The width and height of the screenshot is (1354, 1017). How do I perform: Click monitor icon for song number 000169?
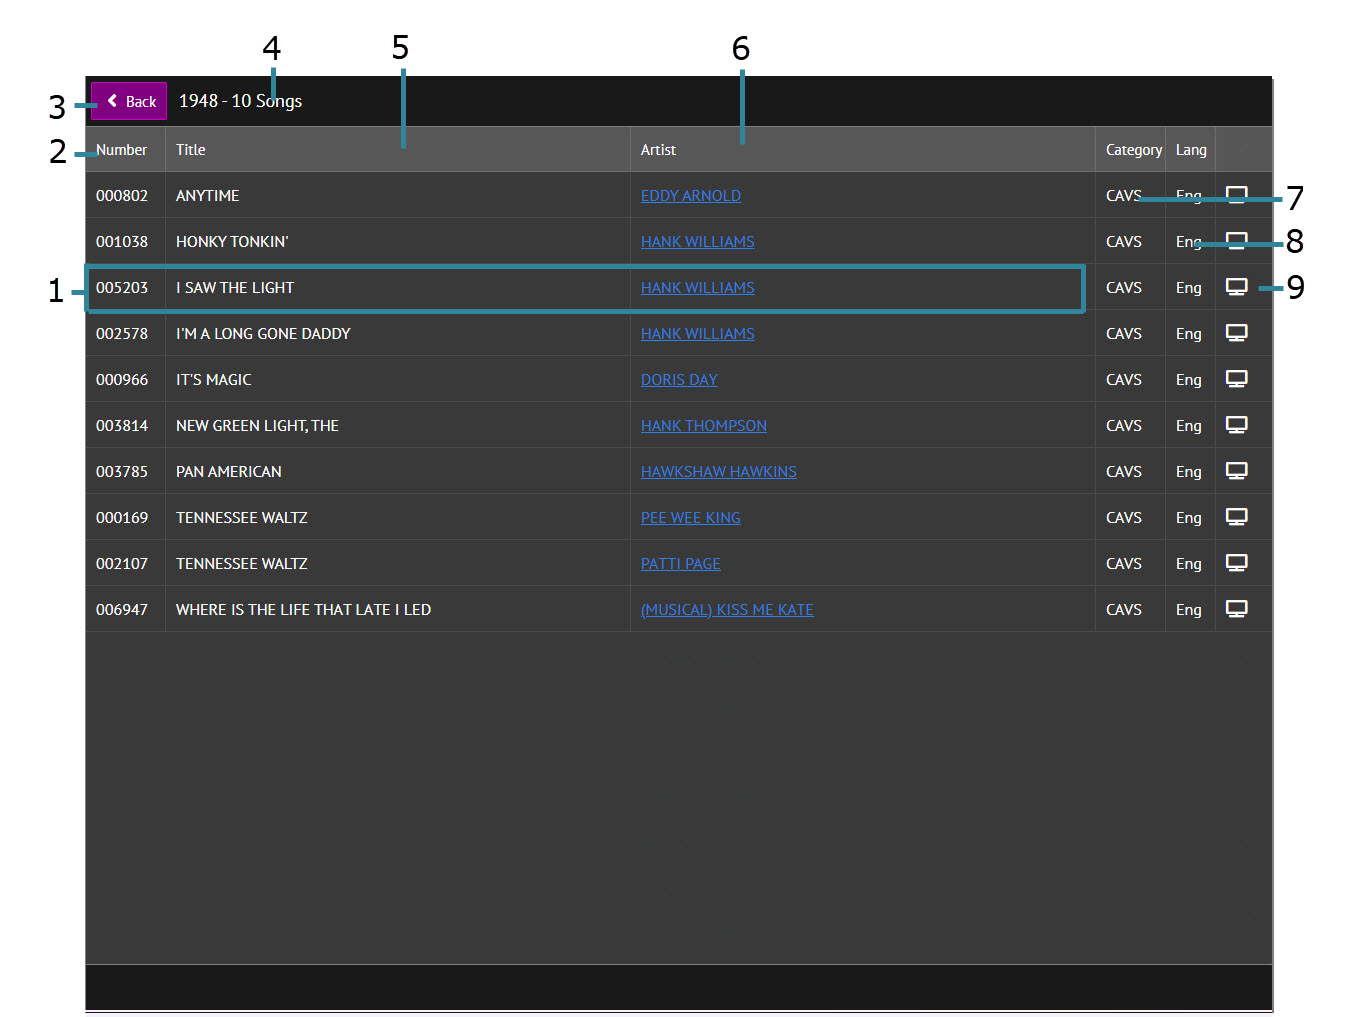(1236, 517)
